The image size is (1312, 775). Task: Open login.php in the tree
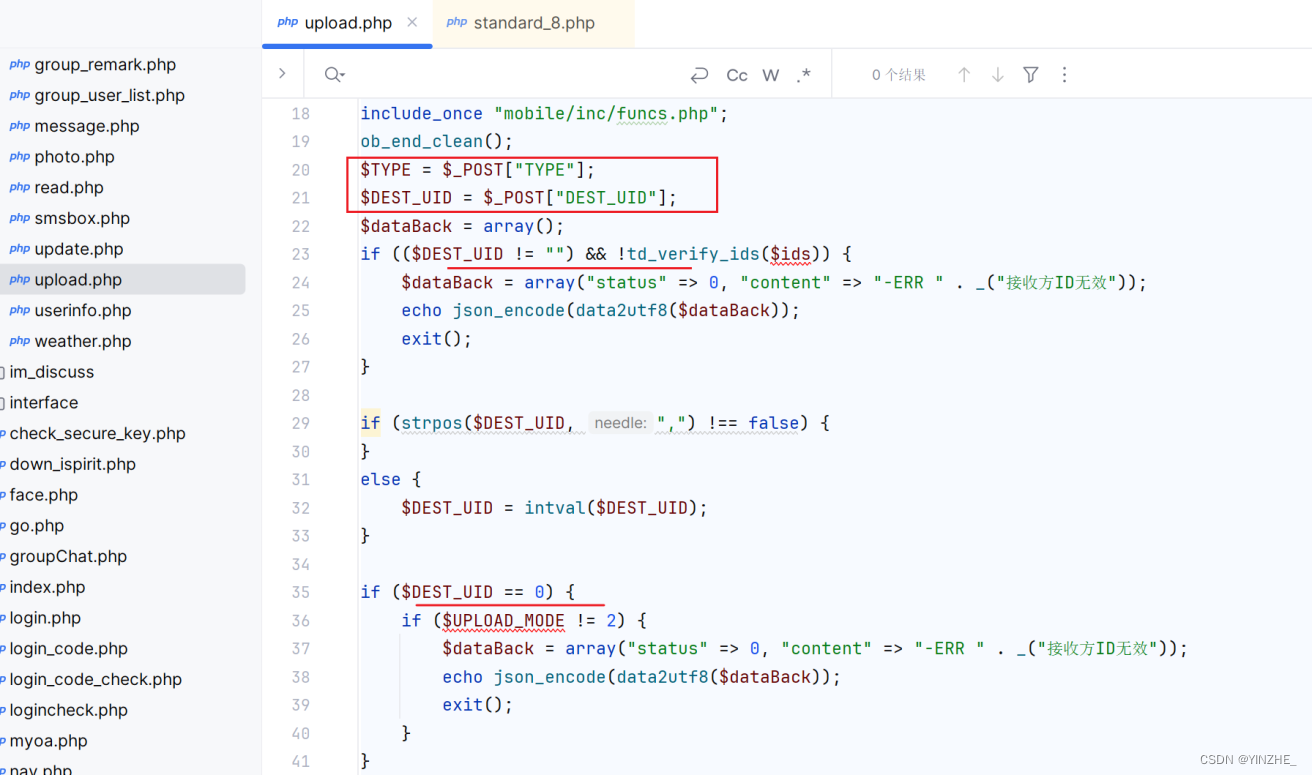45,618
